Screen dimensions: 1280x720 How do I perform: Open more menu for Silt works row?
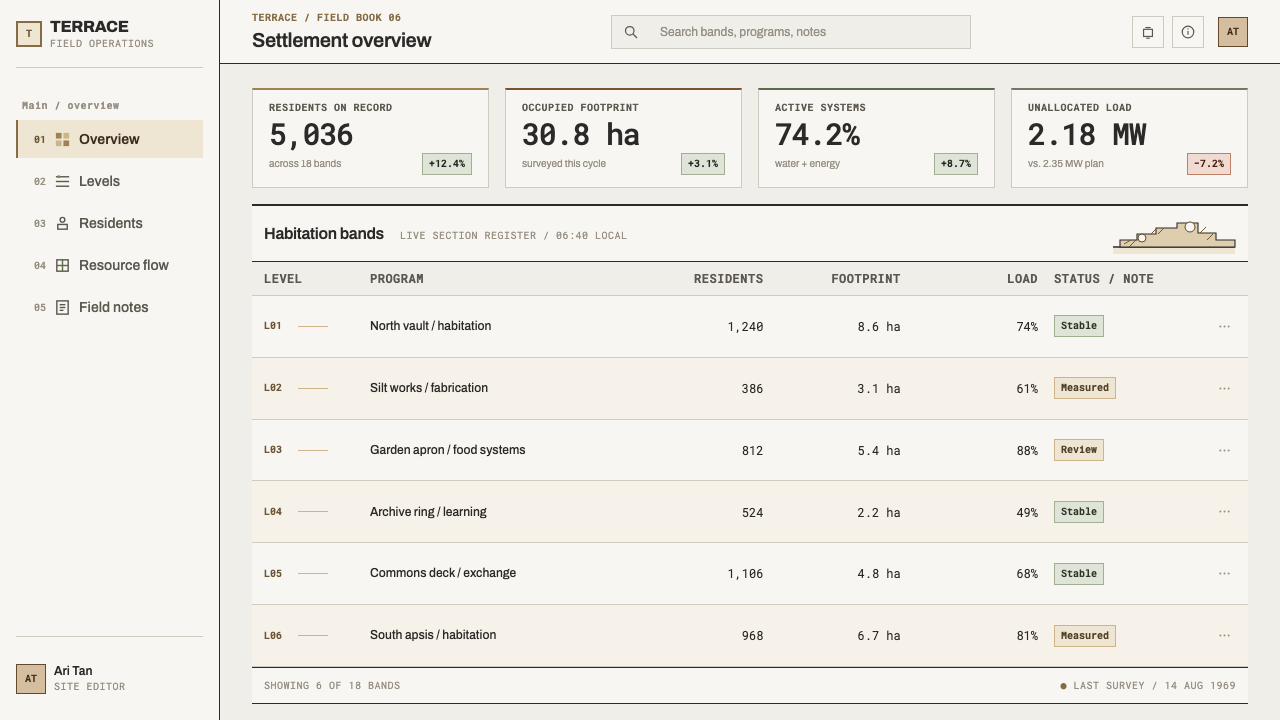click(1224, 388)
